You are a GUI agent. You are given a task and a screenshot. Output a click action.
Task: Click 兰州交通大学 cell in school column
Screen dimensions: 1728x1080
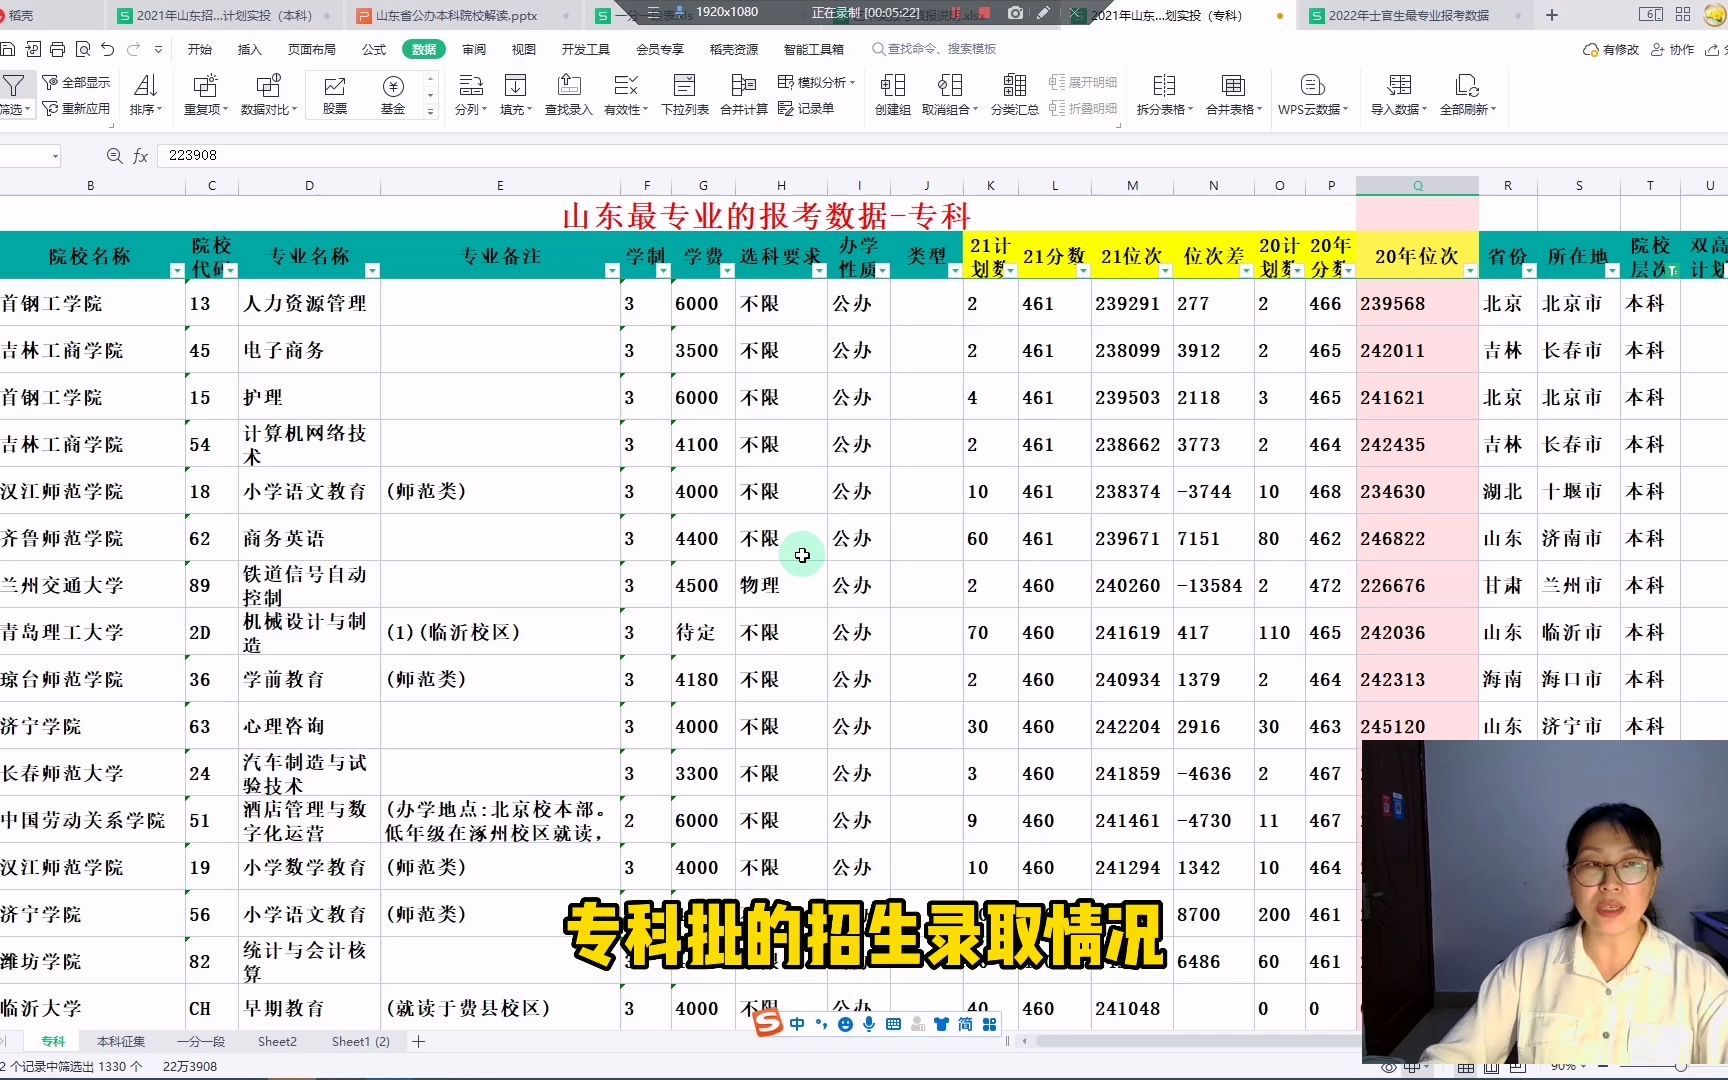92,585
